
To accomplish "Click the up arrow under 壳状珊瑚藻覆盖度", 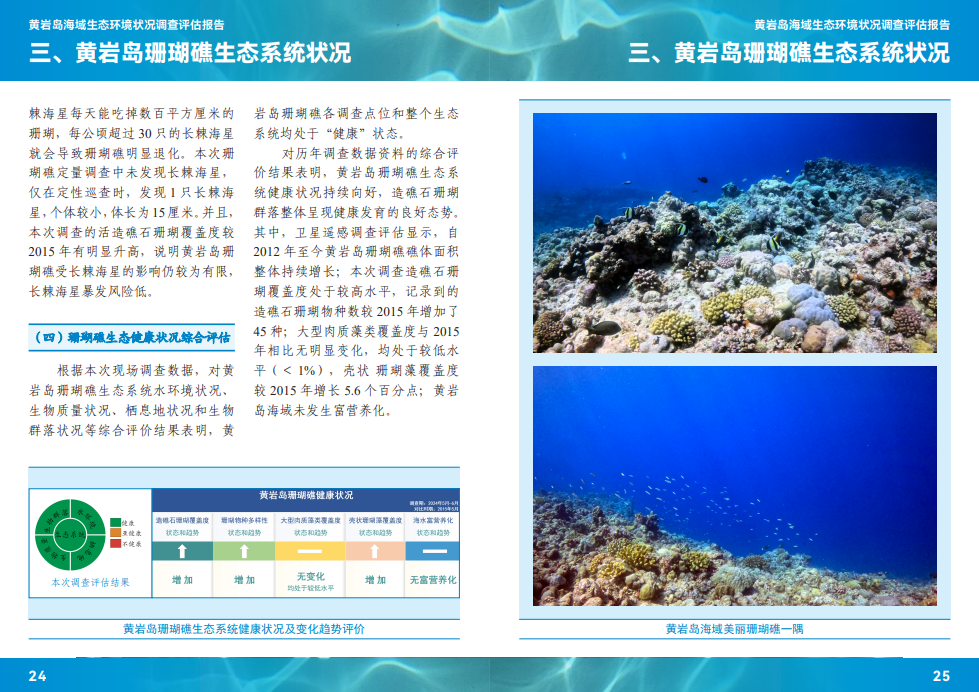I will 375,551.
